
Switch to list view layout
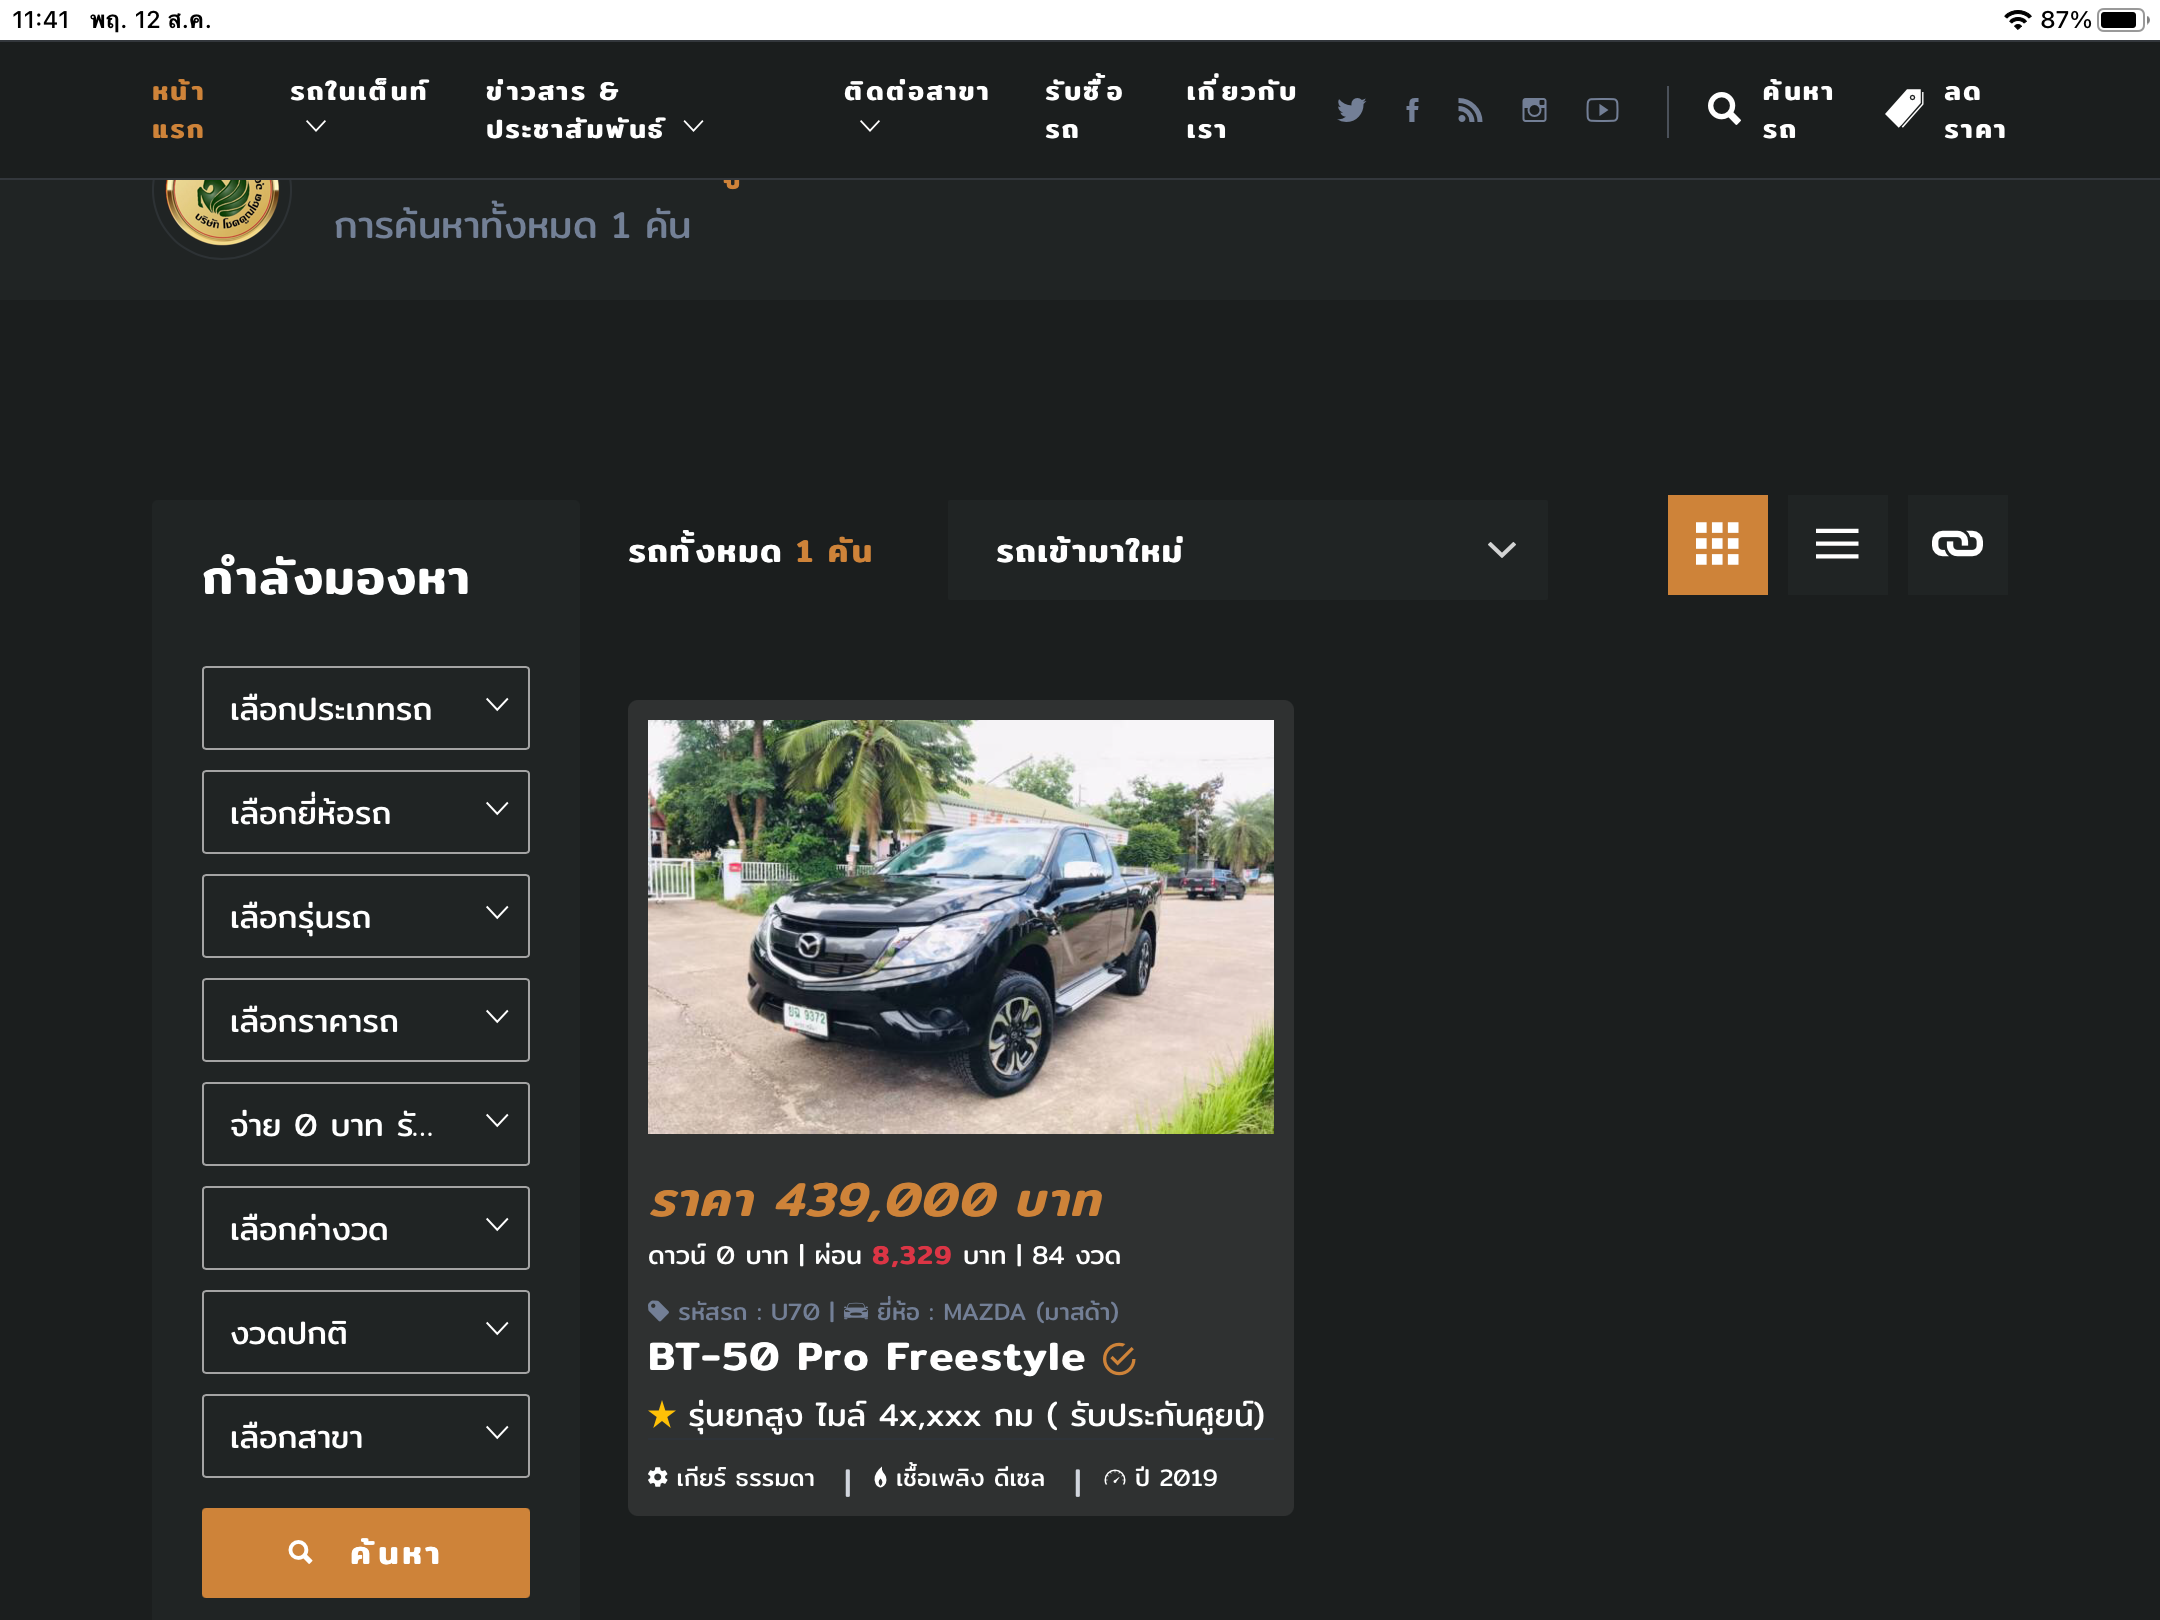click(x=1837, y=544)
